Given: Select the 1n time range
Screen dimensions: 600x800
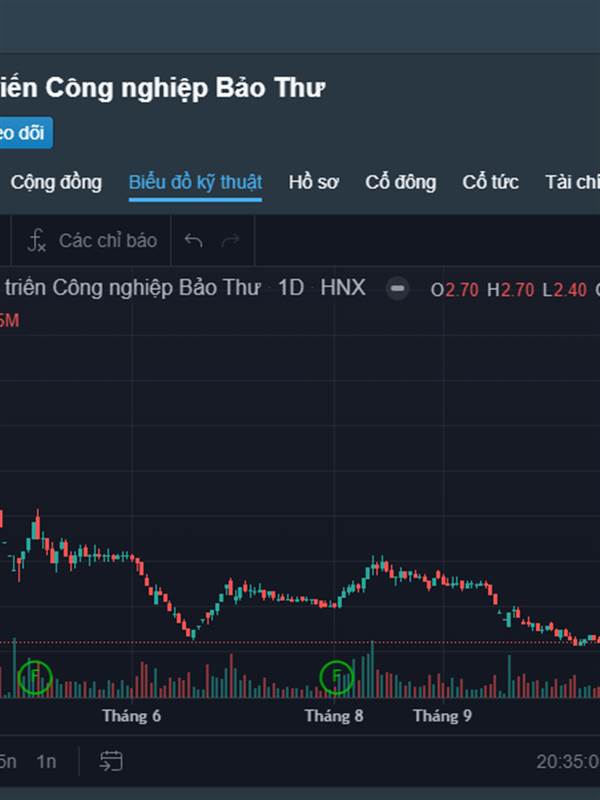Looking at the screenshot, I should pos(46,761).
